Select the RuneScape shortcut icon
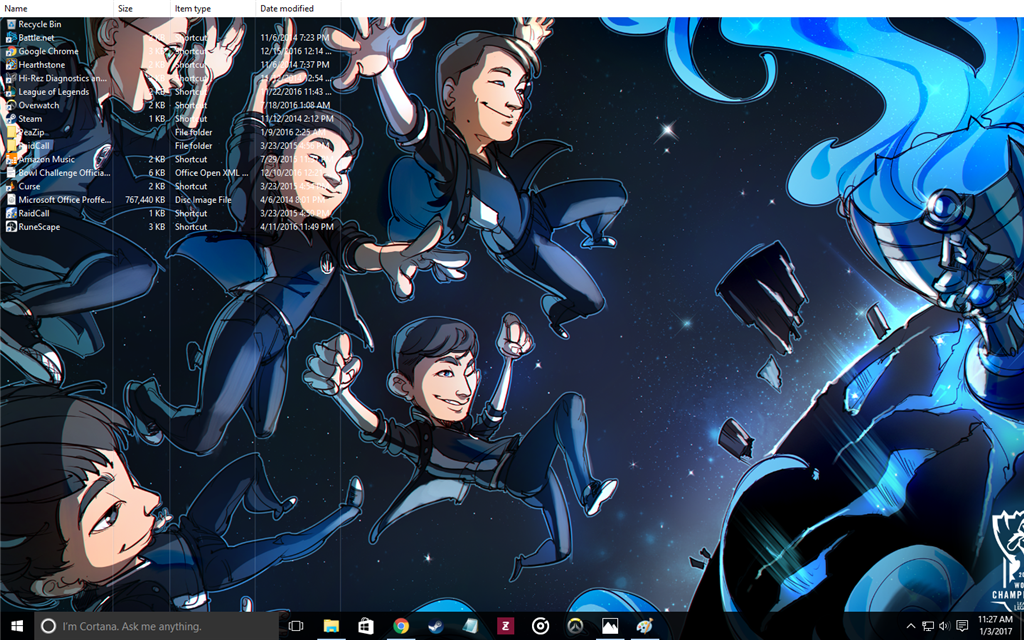 [11, 227]
